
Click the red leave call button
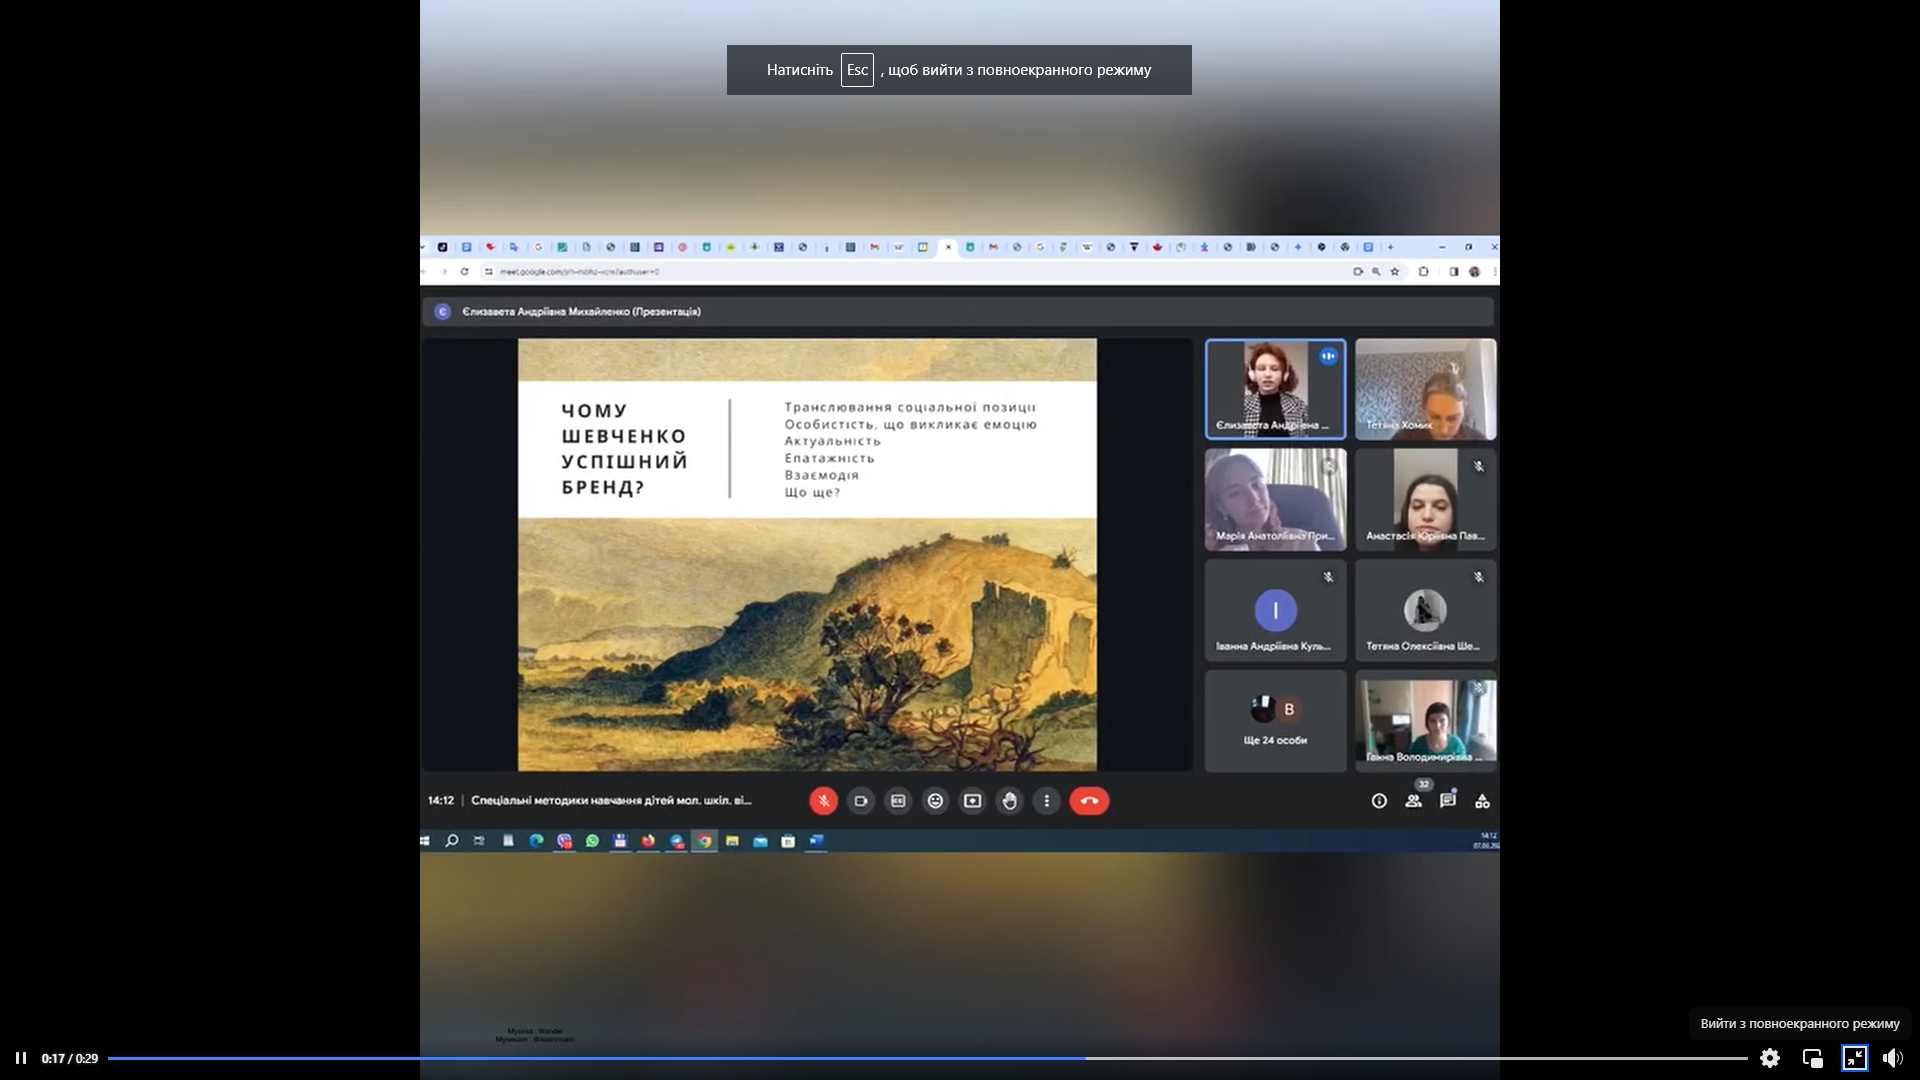[x=1089, y=801]
